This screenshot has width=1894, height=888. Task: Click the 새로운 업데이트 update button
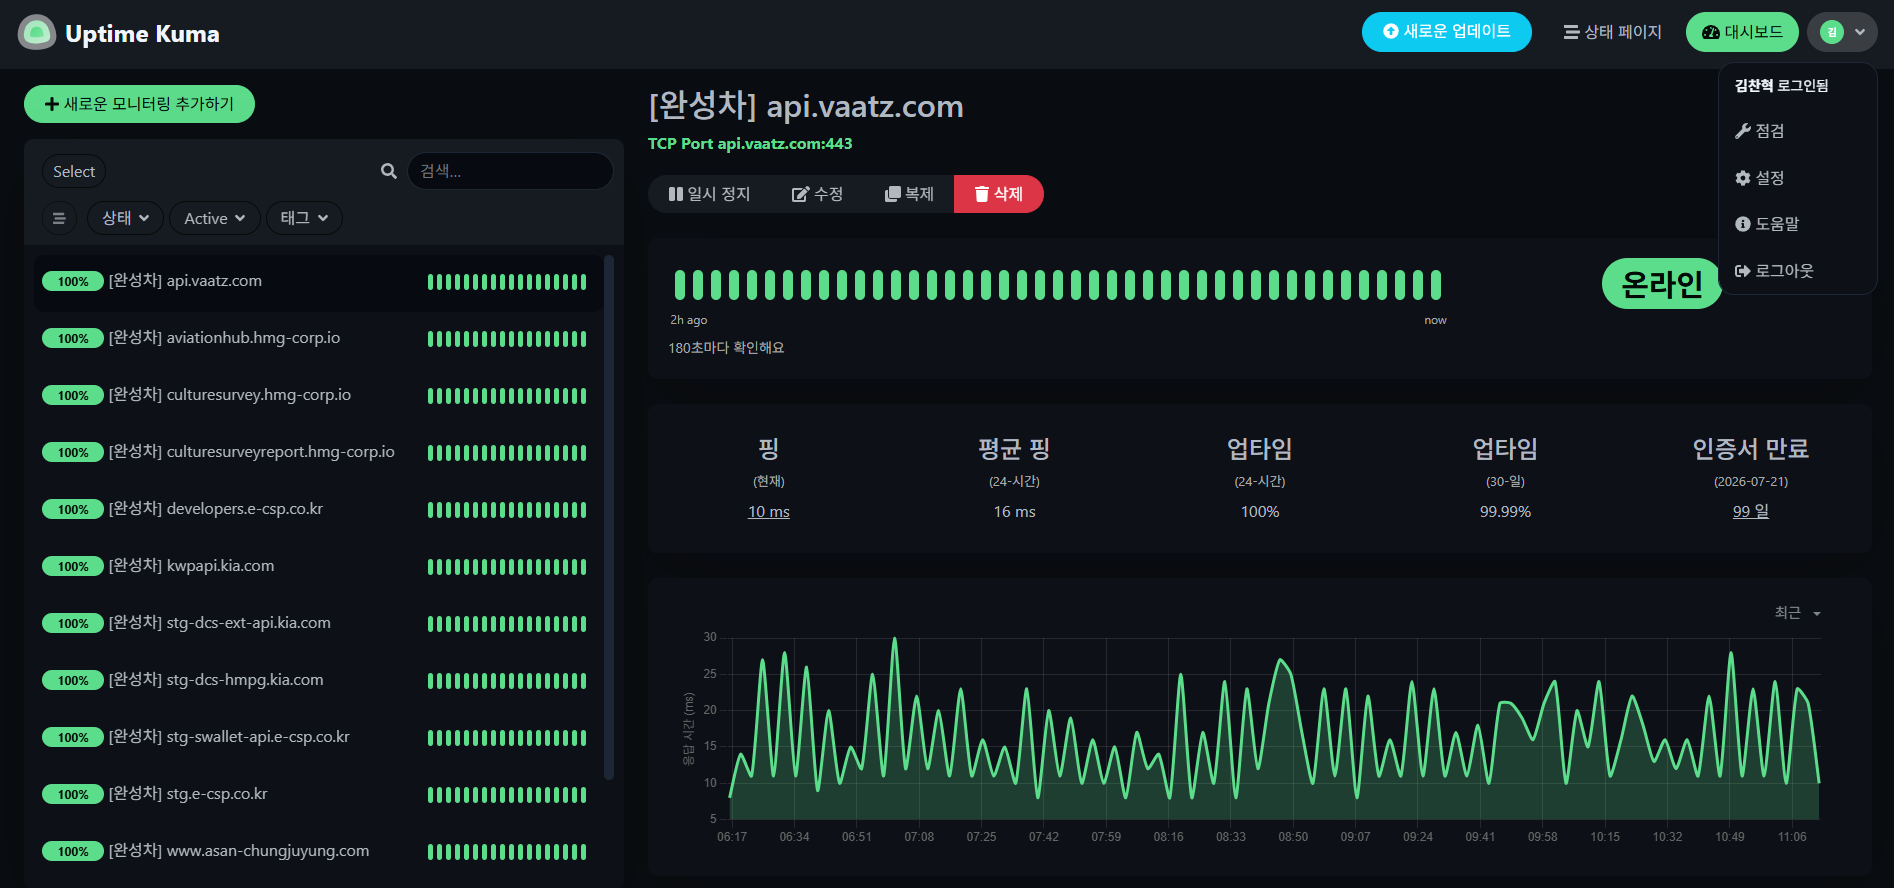(1446, 32)
